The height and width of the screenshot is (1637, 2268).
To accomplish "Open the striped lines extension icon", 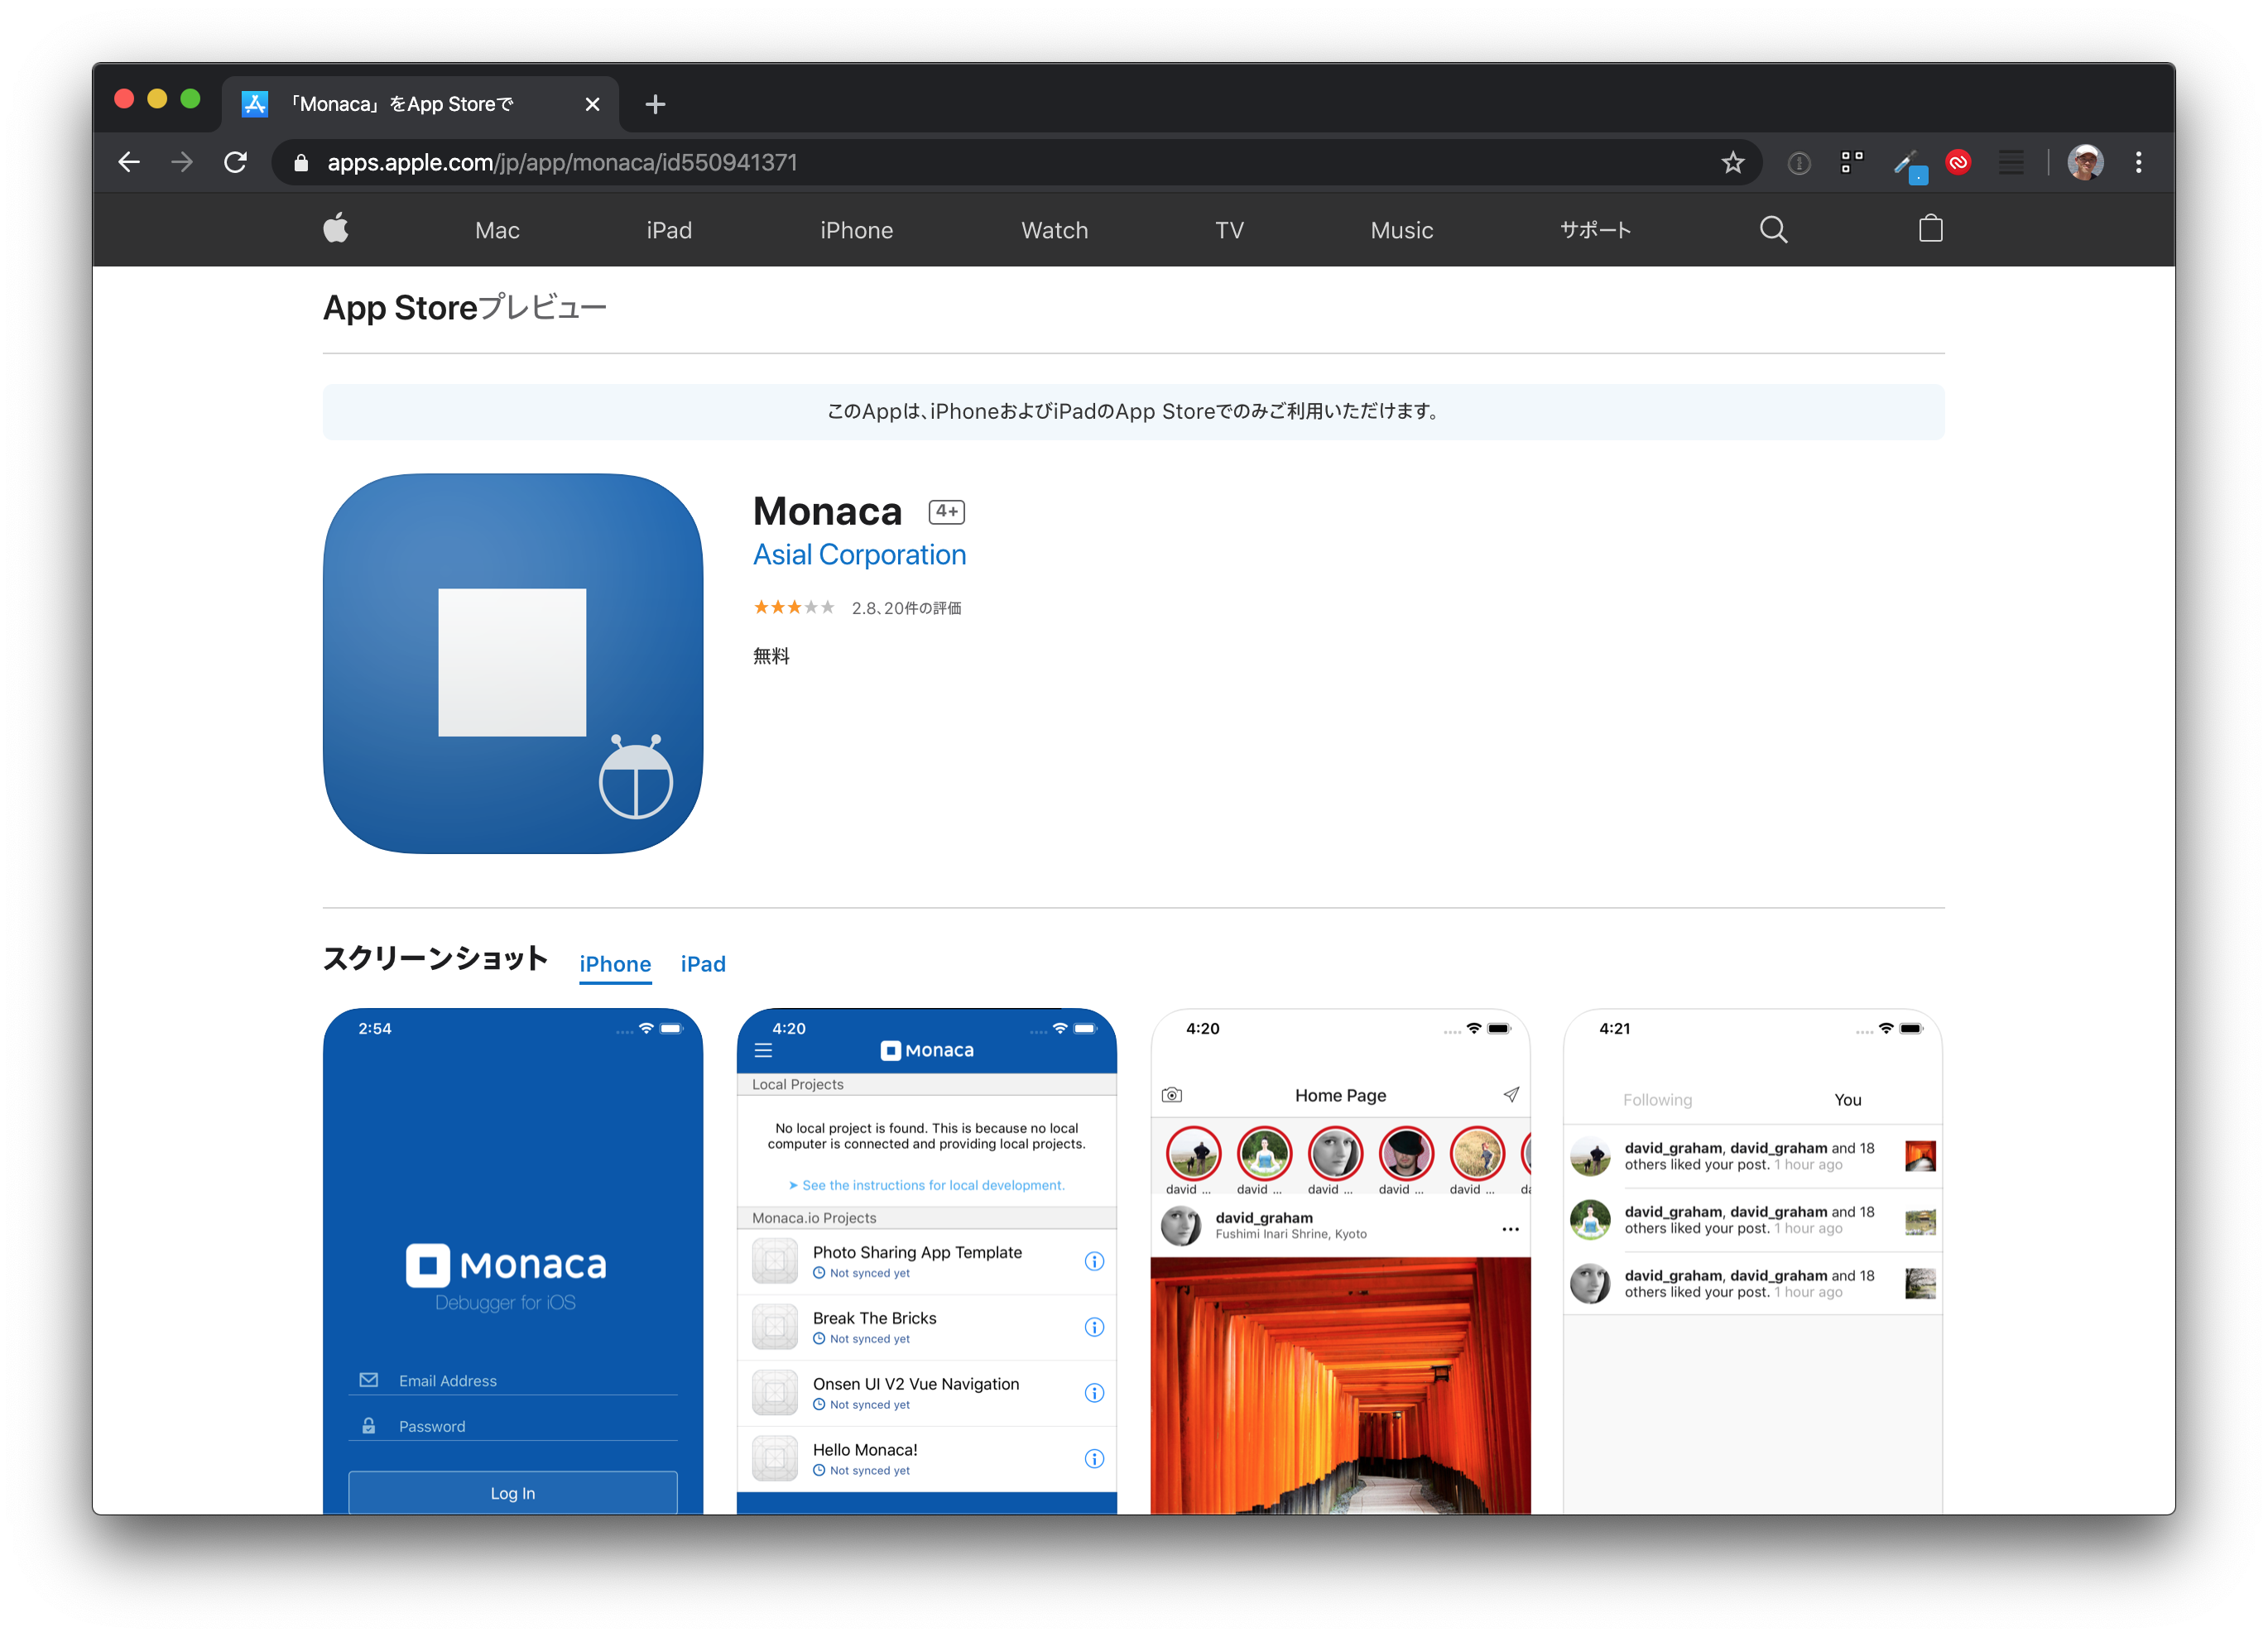I will [2011, 162].
